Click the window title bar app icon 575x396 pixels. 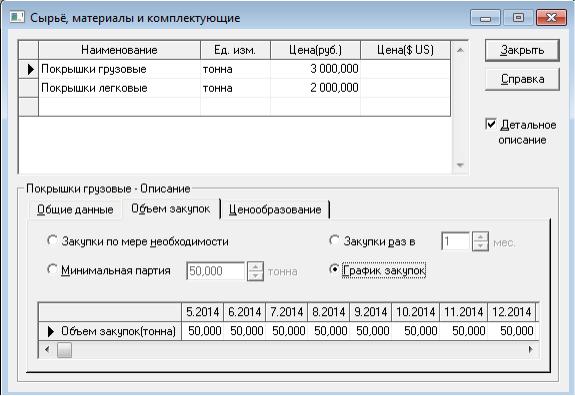[x=17, y=17]
